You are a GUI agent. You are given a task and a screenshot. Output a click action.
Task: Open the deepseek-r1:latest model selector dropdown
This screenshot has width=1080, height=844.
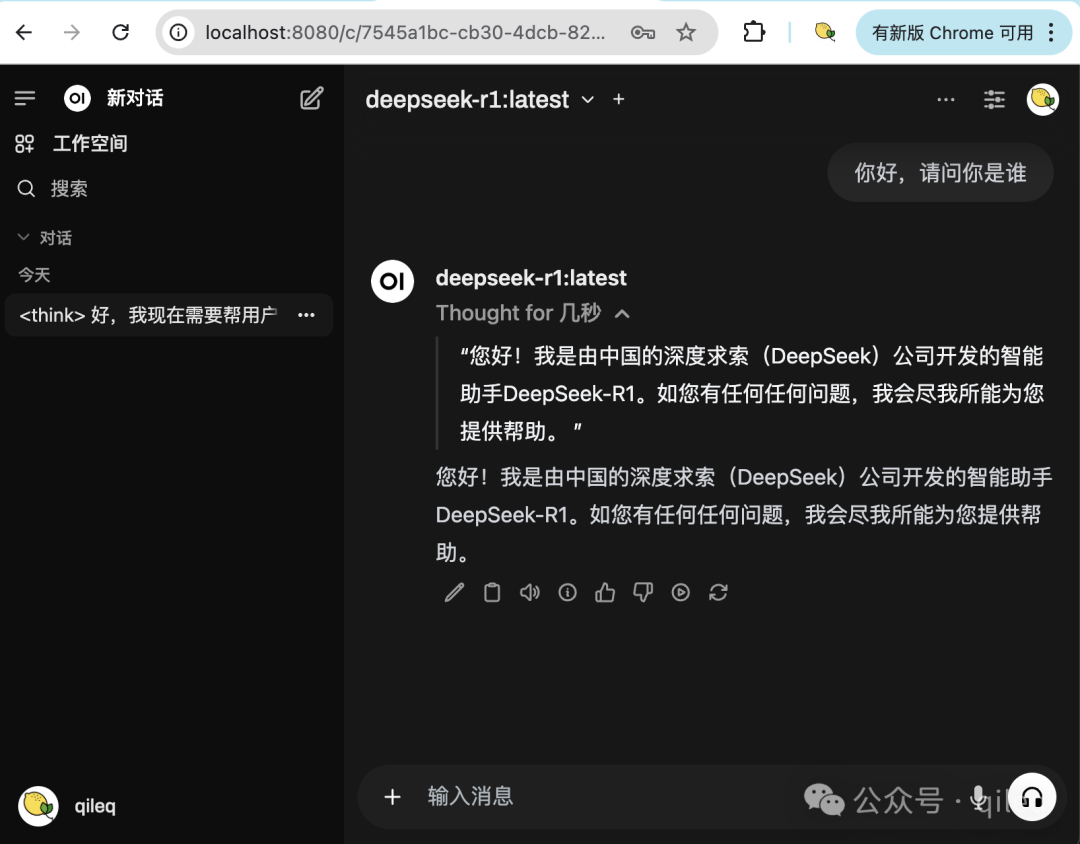pos(479,100)
